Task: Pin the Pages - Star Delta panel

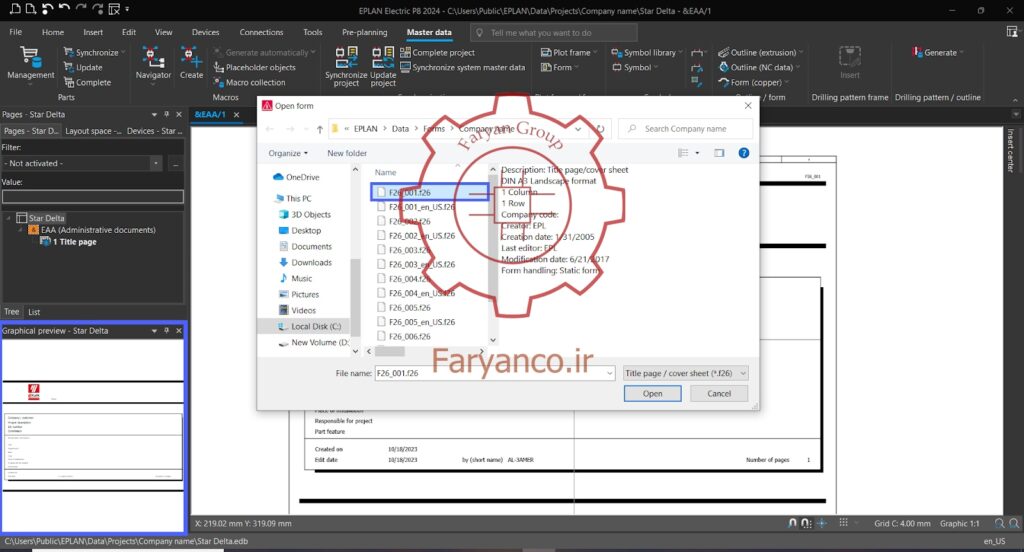Action: (167, 114)
